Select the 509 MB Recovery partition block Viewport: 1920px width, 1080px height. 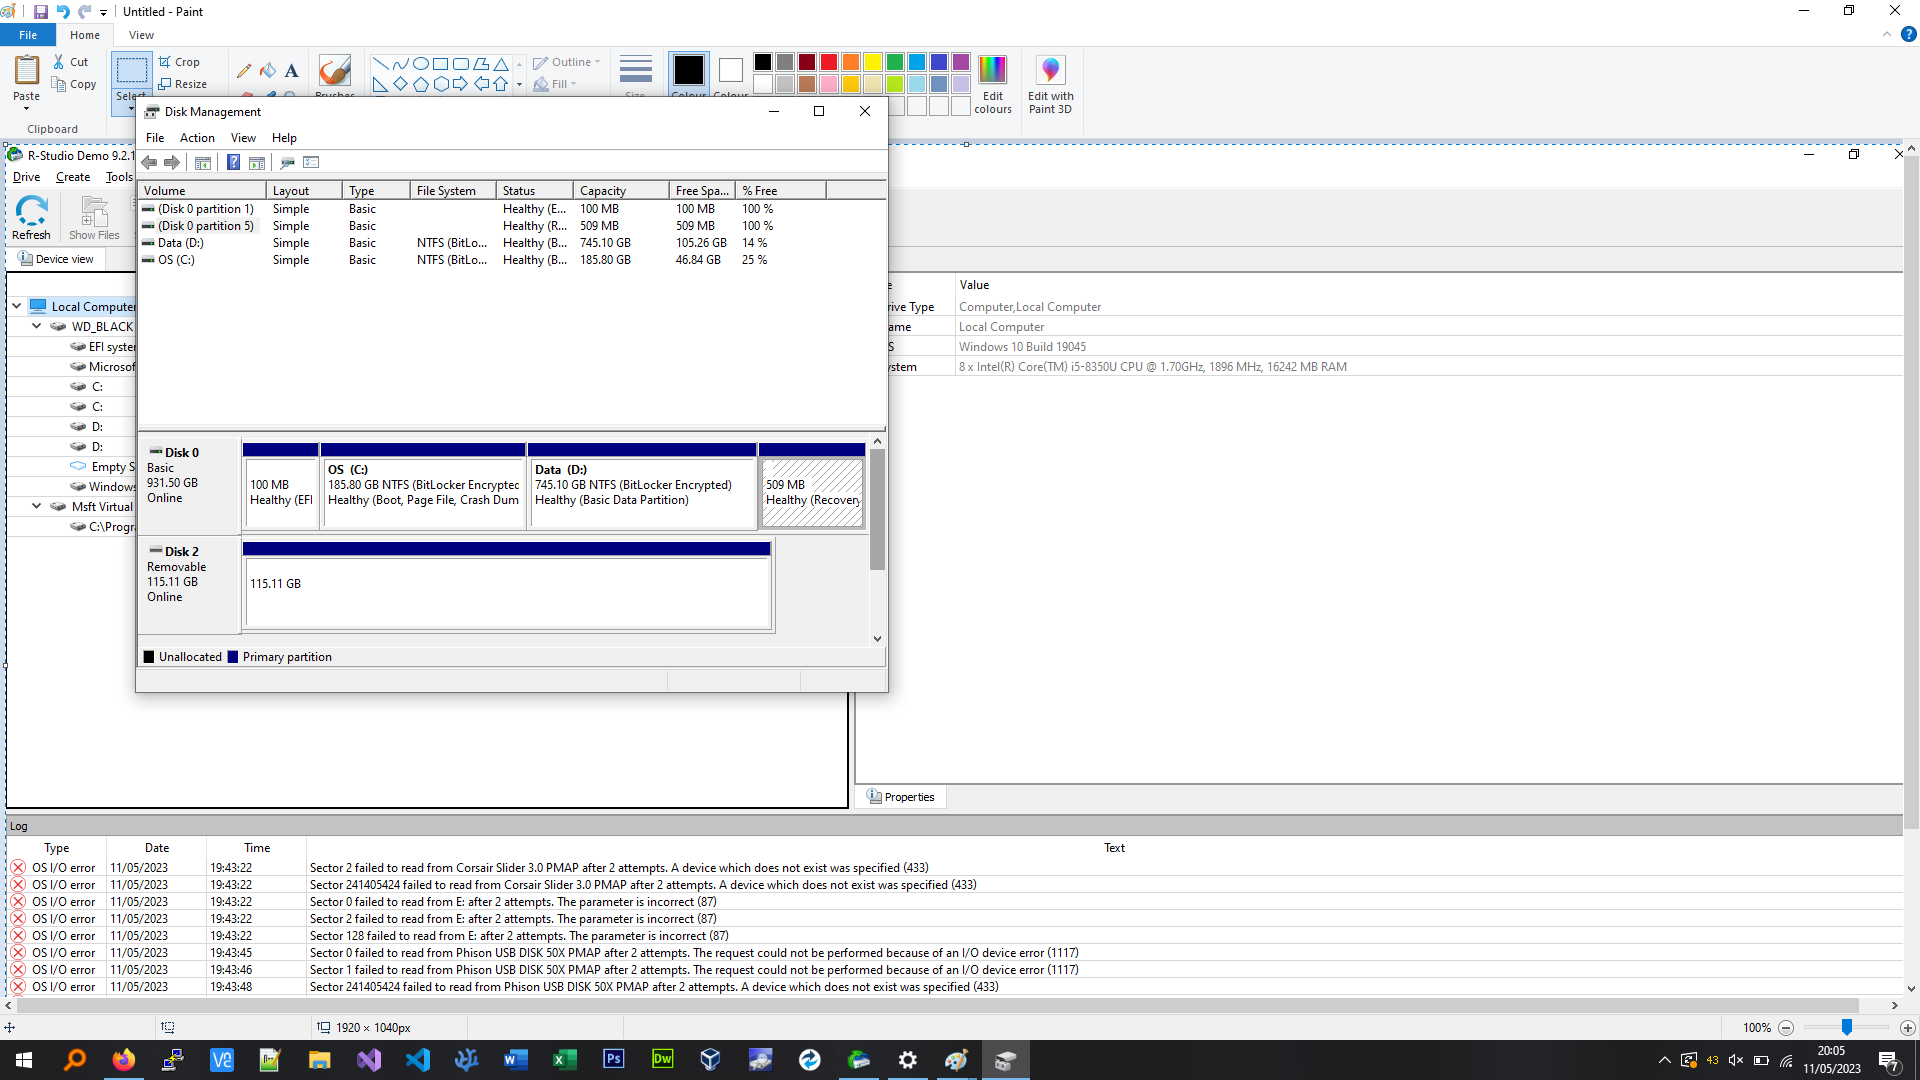[812, 486]
